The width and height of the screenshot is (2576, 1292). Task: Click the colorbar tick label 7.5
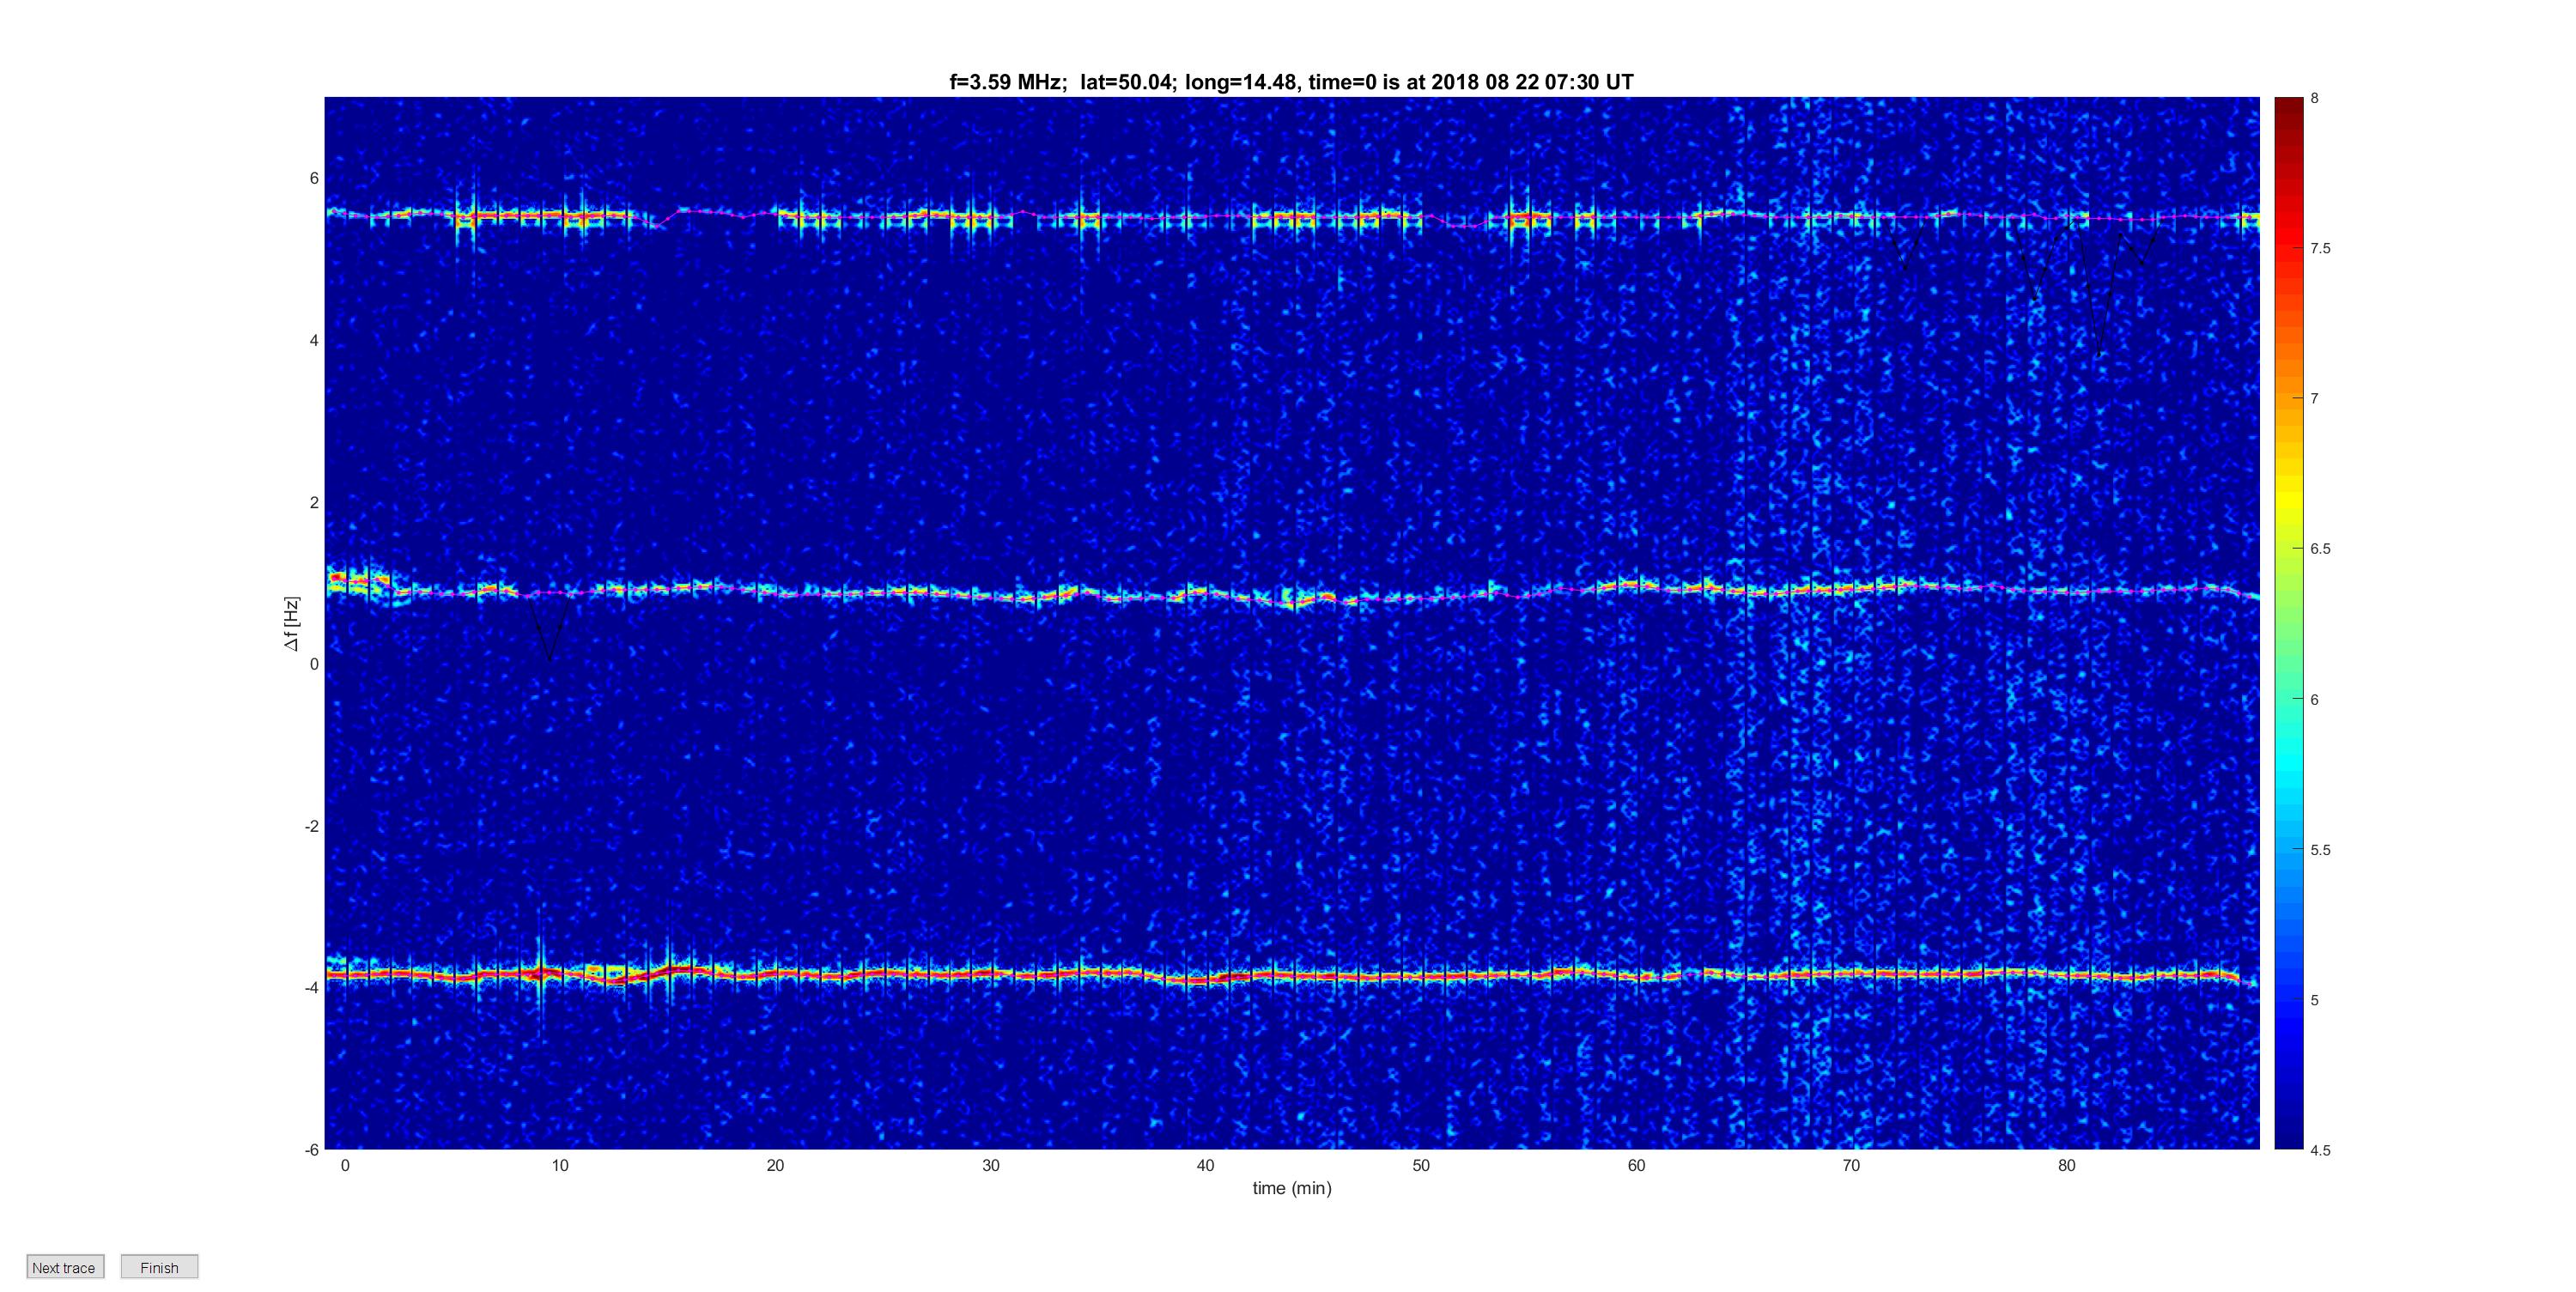click(x=2320, y=248)
